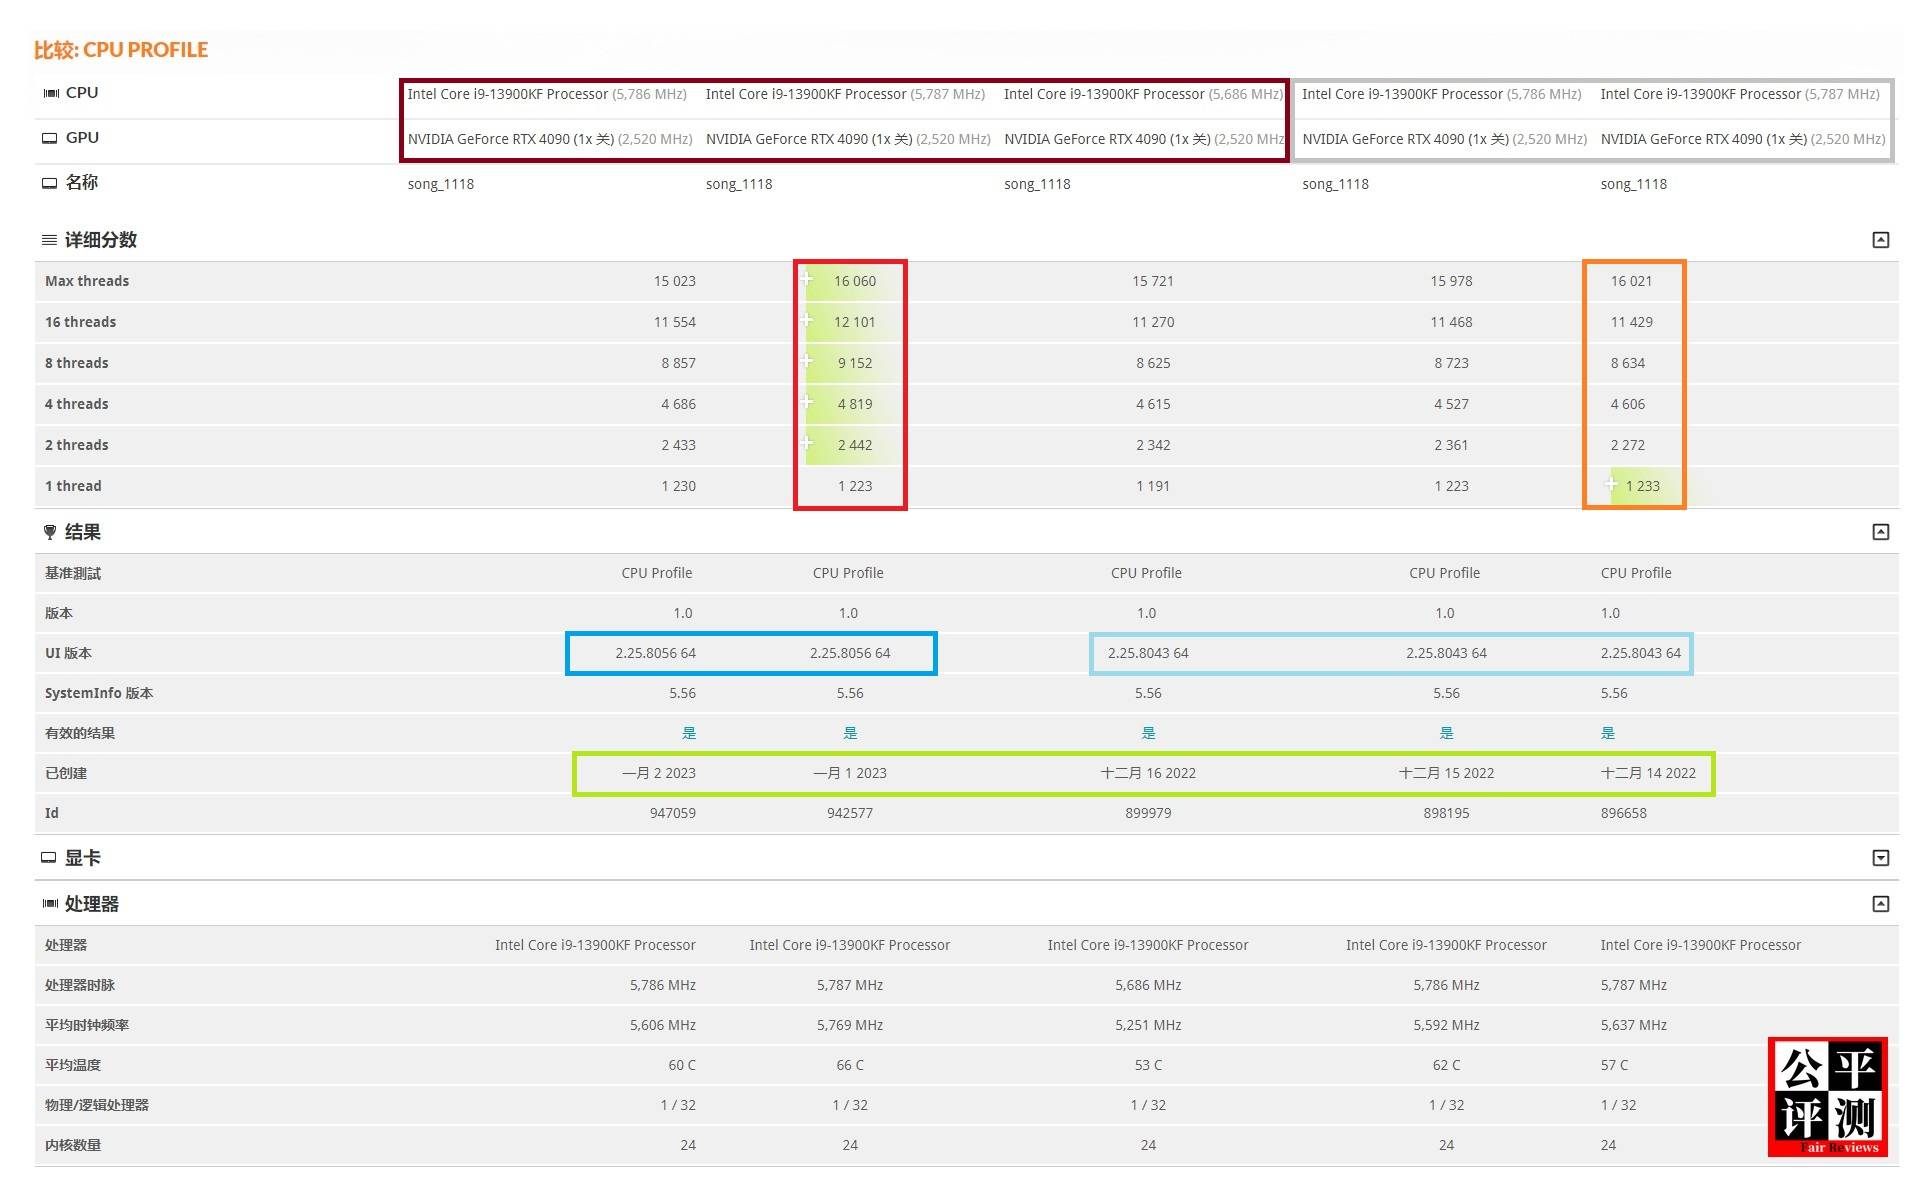The width and height of the screenshot is (1920, 1200).
Task: Click plus icon beside 1 233 score
Action: [x=1611, y=484]
